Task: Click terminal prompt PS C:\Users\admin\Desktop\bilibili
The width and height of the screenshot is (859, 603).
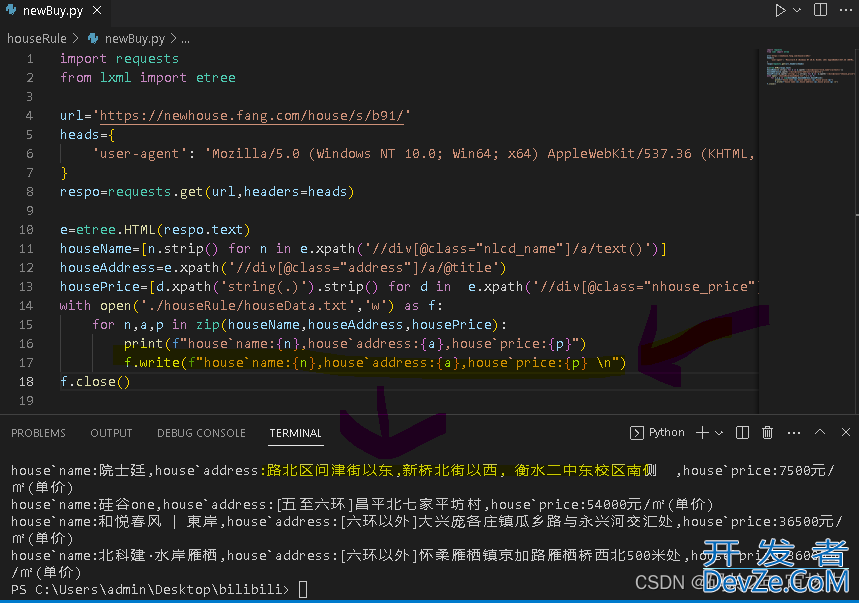Action: click(150, 589)
